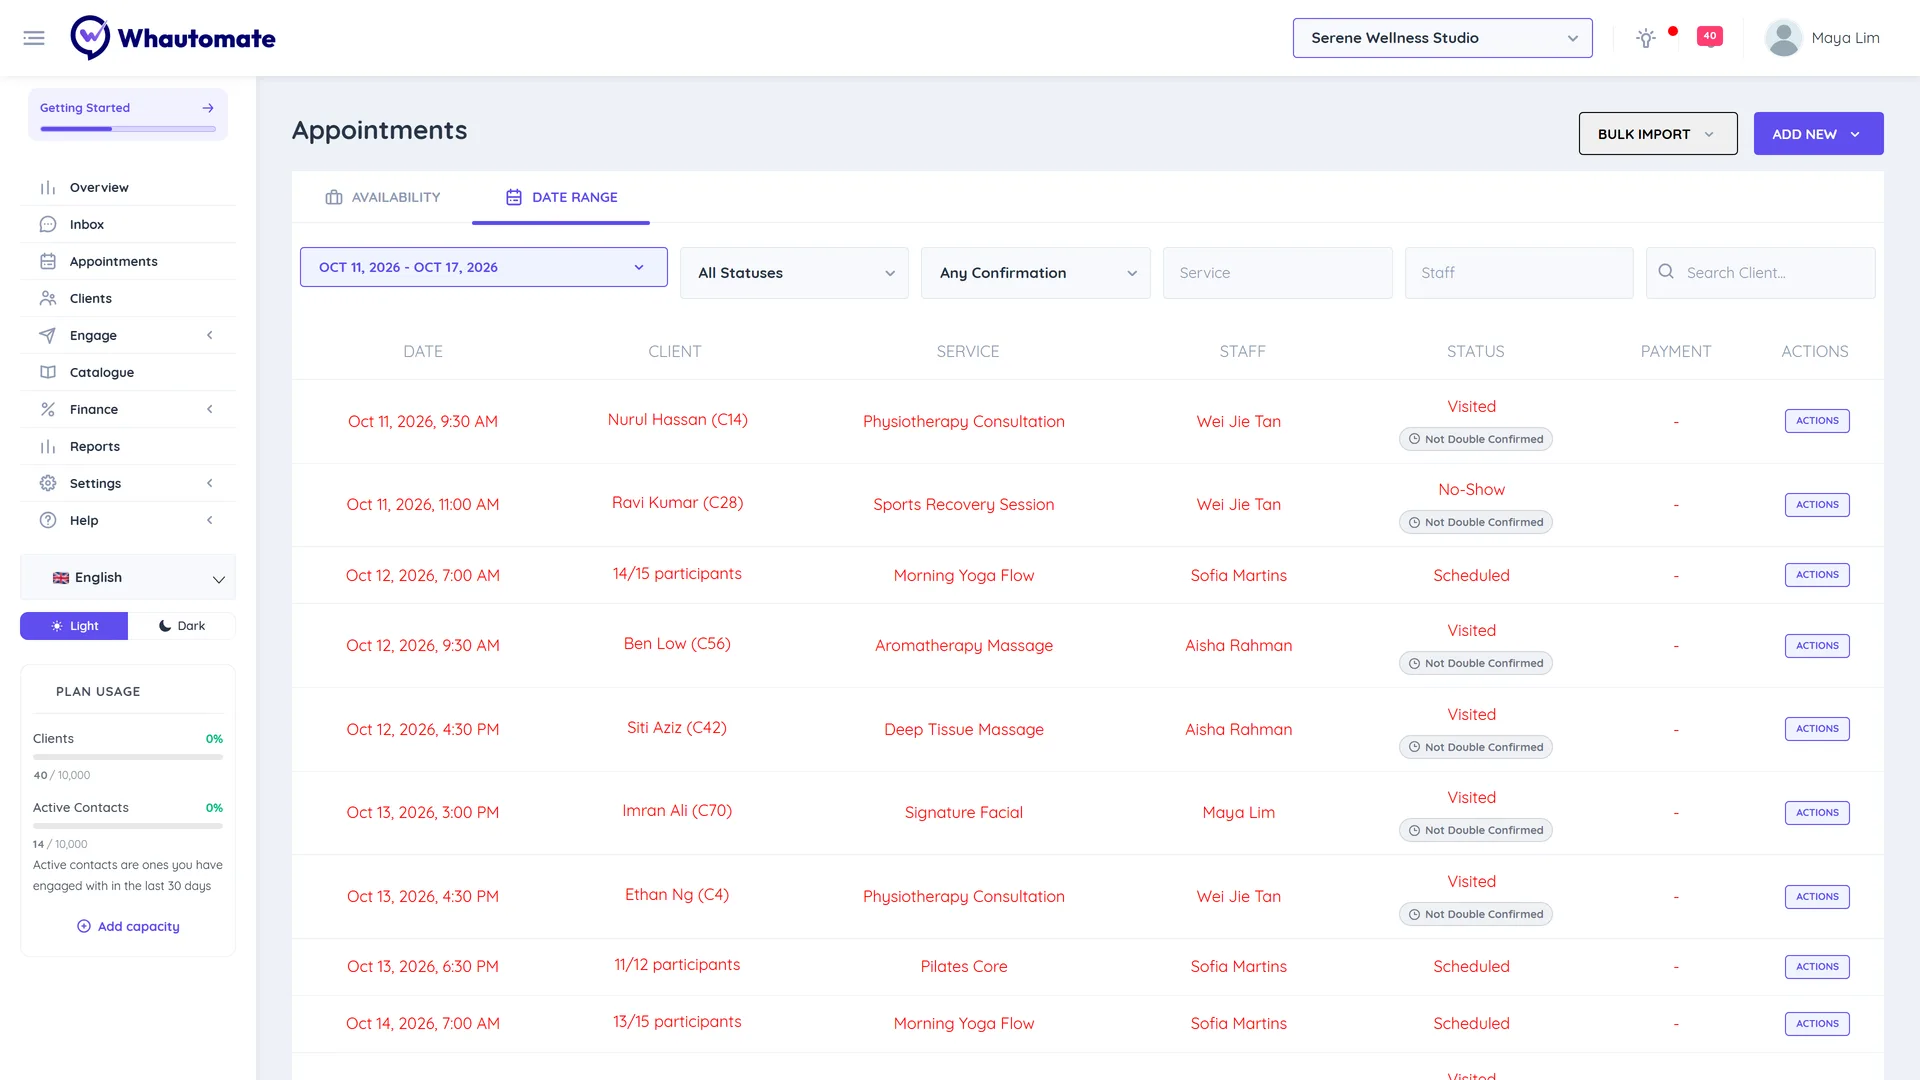Click the Add capacity link

(x=128, y=926)
